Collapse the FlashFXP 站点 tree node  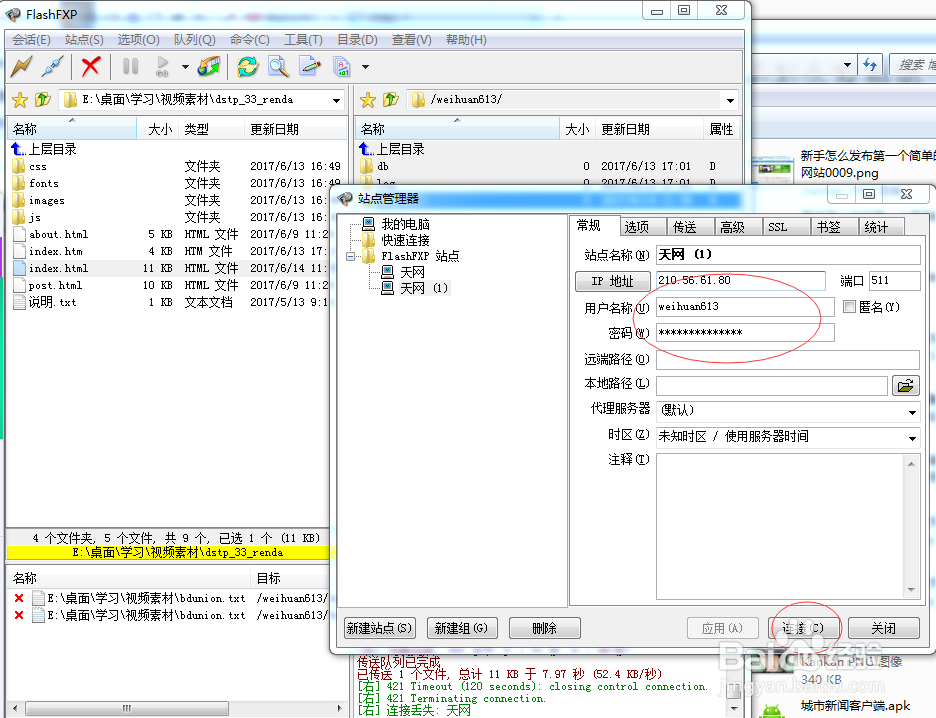351,257
